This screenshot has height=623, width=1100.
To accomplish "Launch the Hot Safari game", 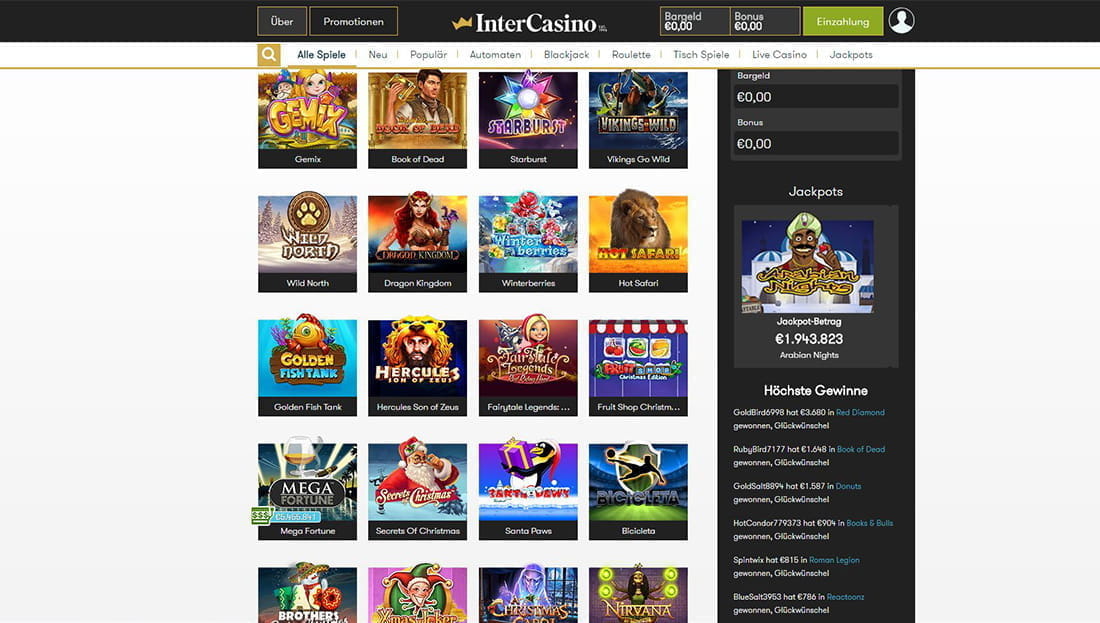I will click(x=638, y=242).
